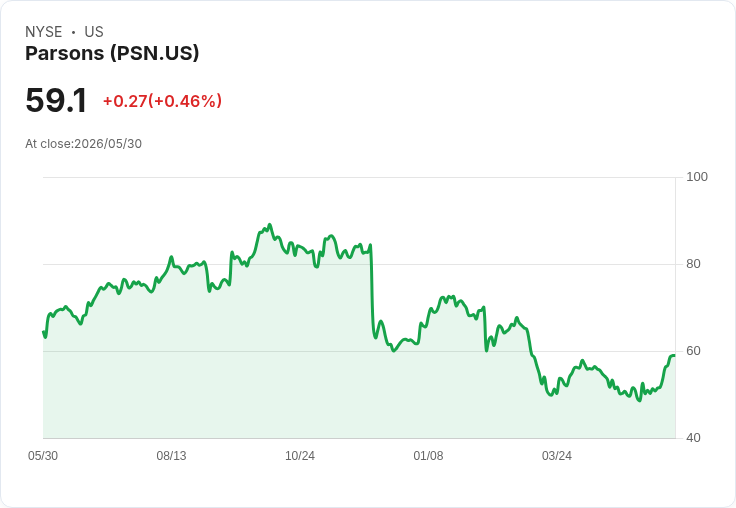Click the current price 59.1

coord(56,101)
